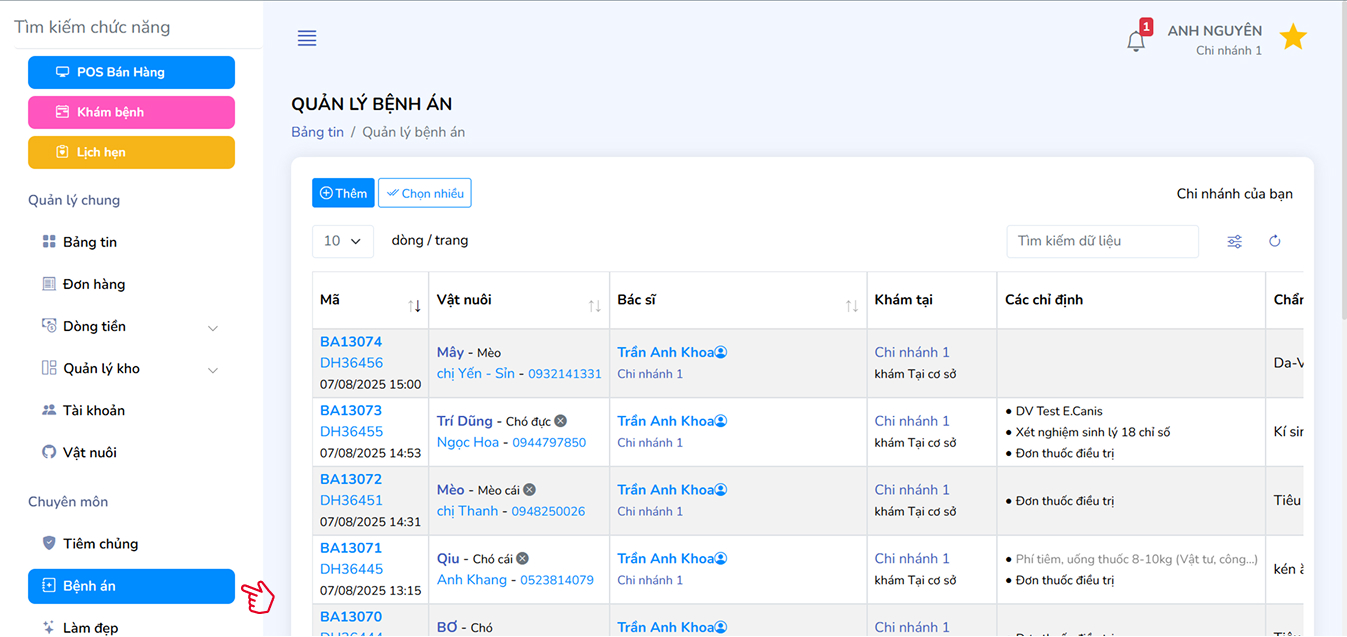Screen dimensions: 1347x637
Task: Open rows per page dropdown
Action: point(343,241)
